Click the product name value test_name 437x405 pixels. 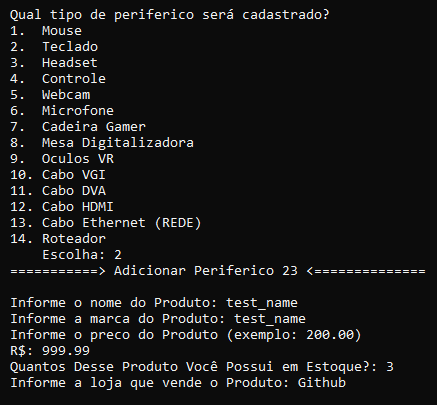[262, 303]
